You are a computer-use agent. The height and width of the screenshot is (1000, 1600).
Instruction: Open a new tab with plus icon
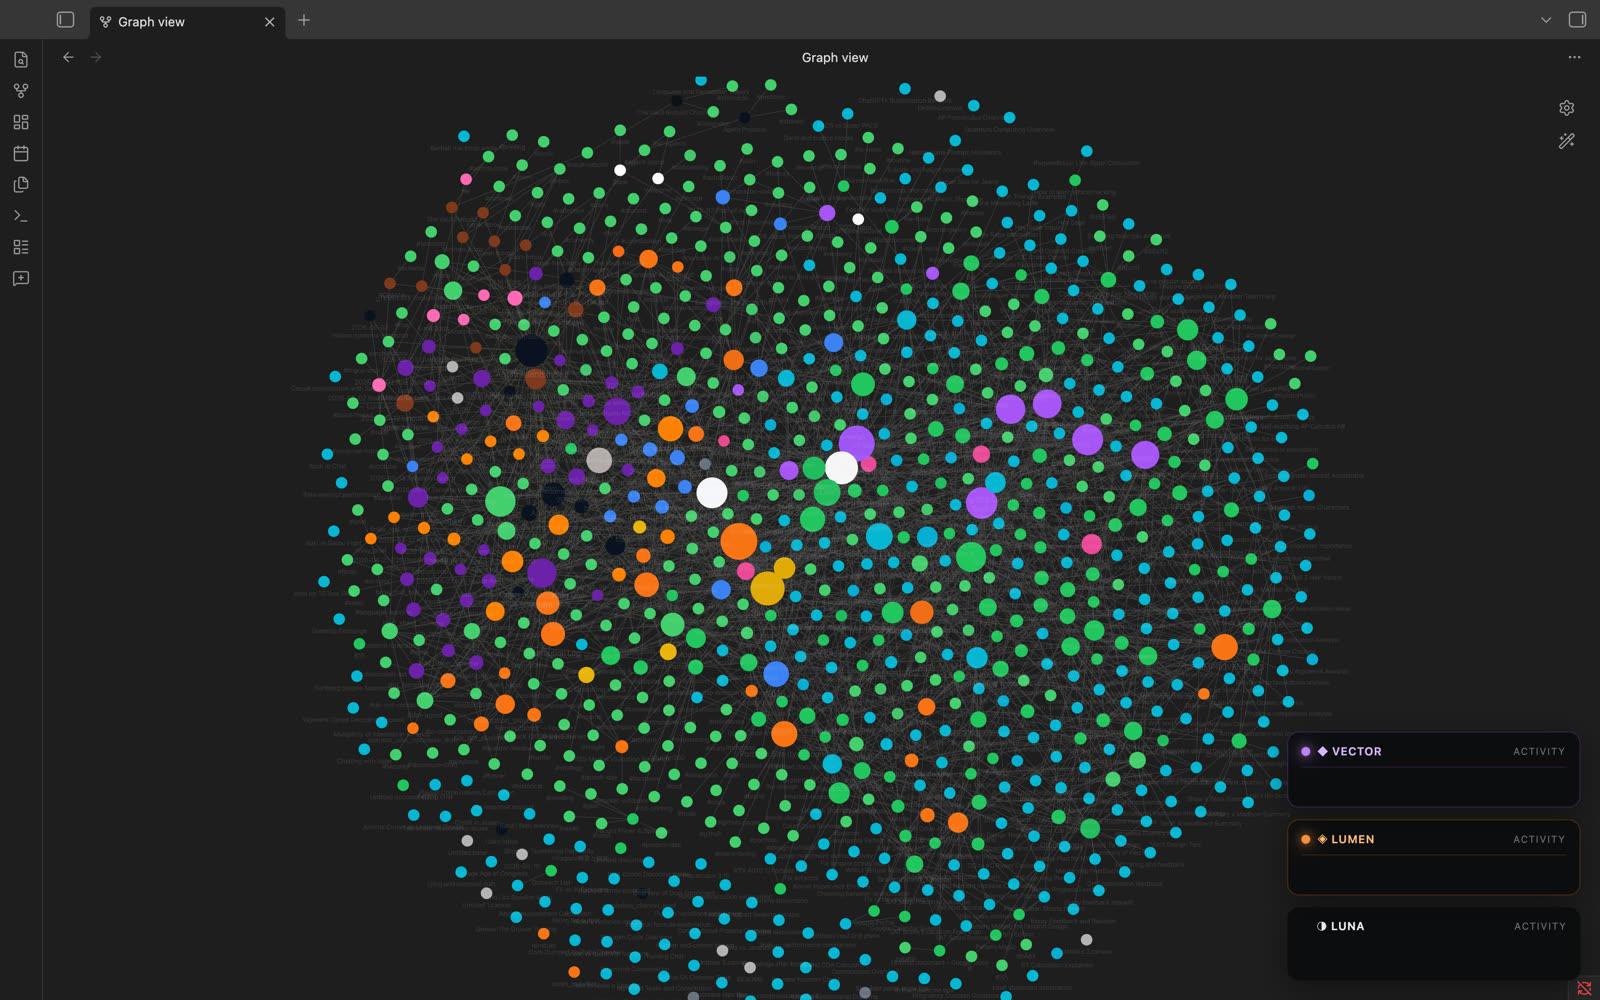[x=304, y=20]
